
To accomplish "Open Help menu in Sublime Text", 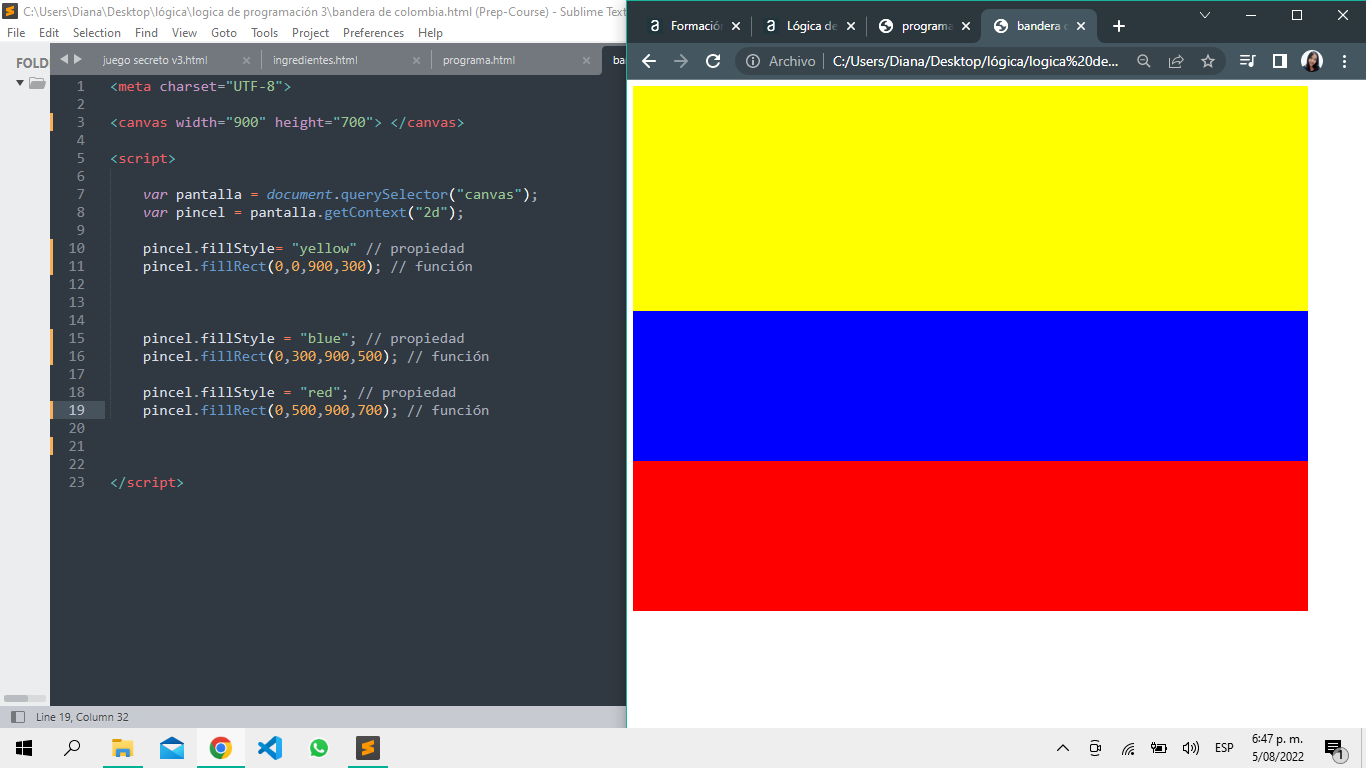I will click(x=430, y=33).
